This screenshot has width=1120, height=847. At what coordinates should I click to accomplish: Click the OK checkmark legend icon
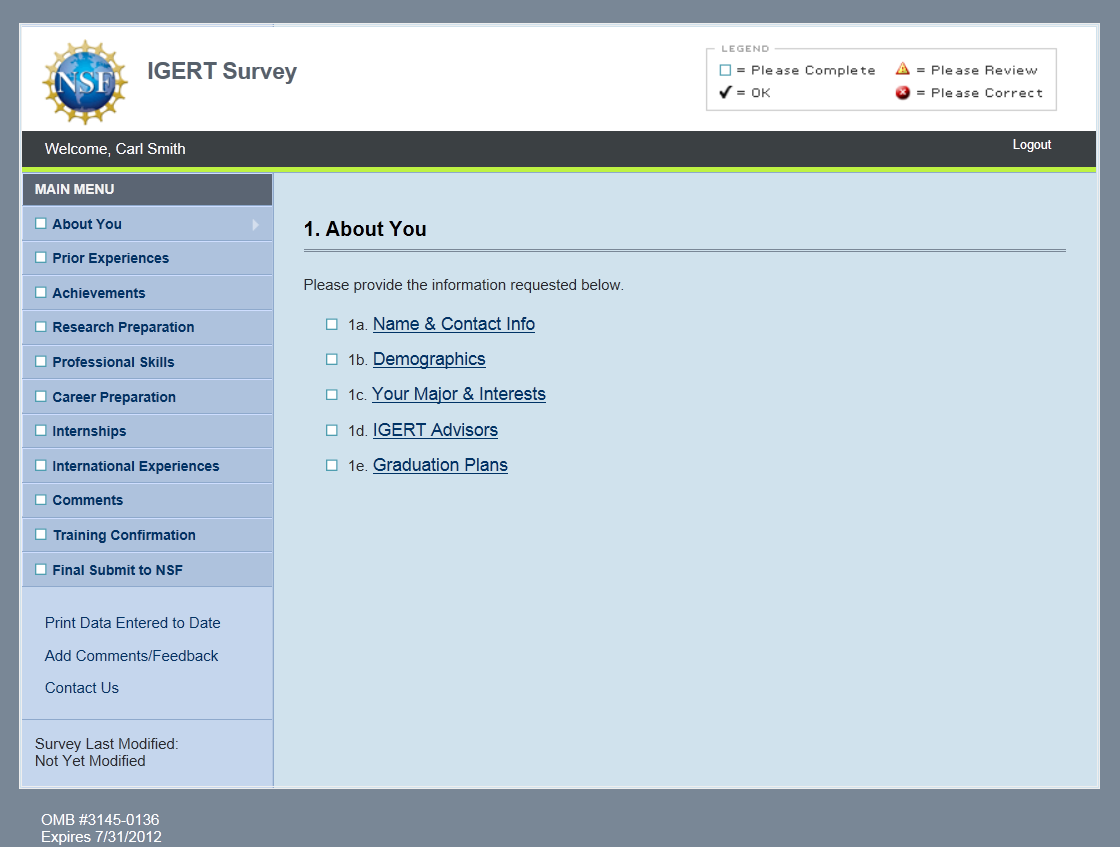[726, 93]
